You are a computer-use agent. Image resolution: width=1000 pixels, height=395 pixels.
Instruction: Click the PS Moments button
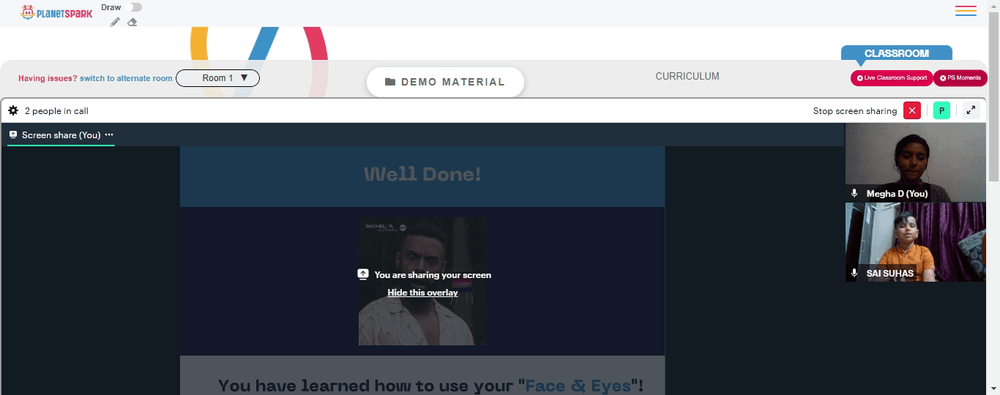[960, 78]
